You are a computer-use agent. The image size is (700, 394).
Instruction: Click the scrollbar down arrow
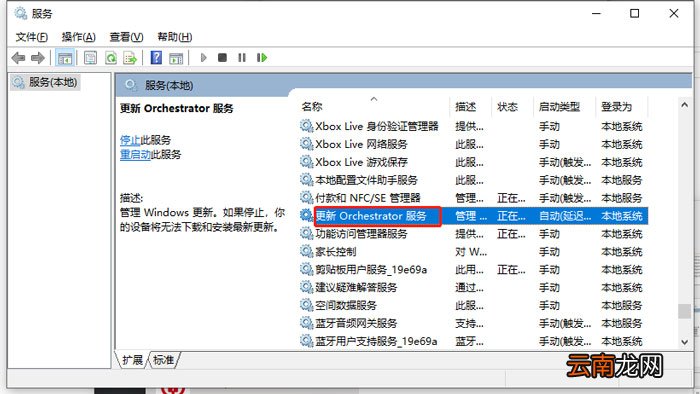[x=684, y=342]
